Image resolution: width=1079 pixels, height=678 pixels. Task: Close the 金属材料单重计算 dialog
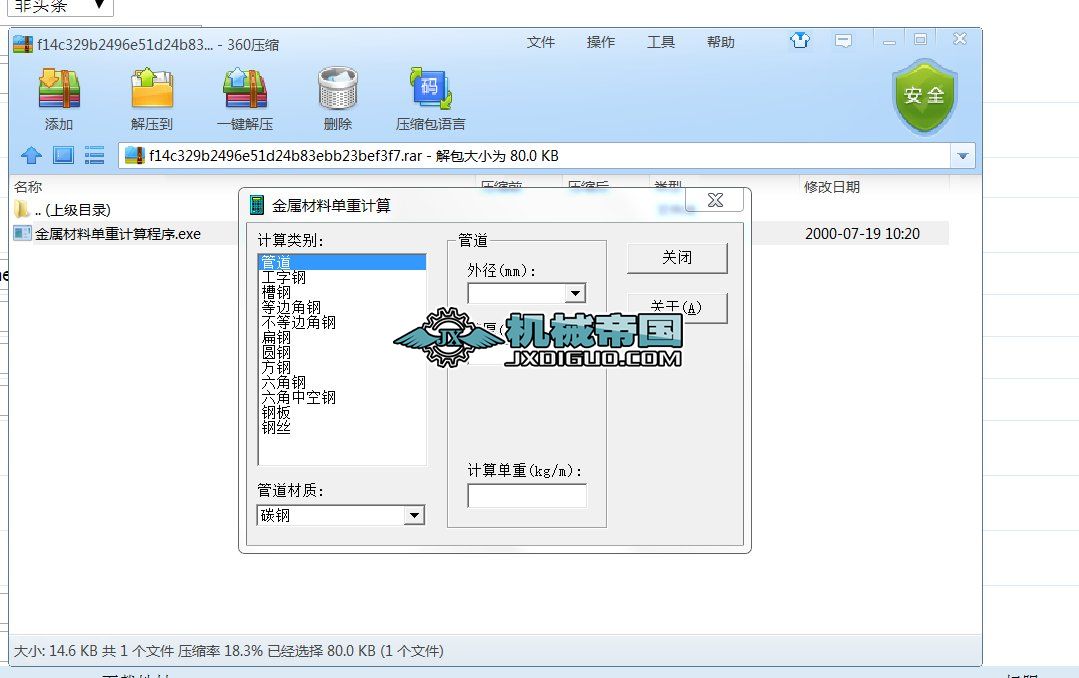coord(715,200)
